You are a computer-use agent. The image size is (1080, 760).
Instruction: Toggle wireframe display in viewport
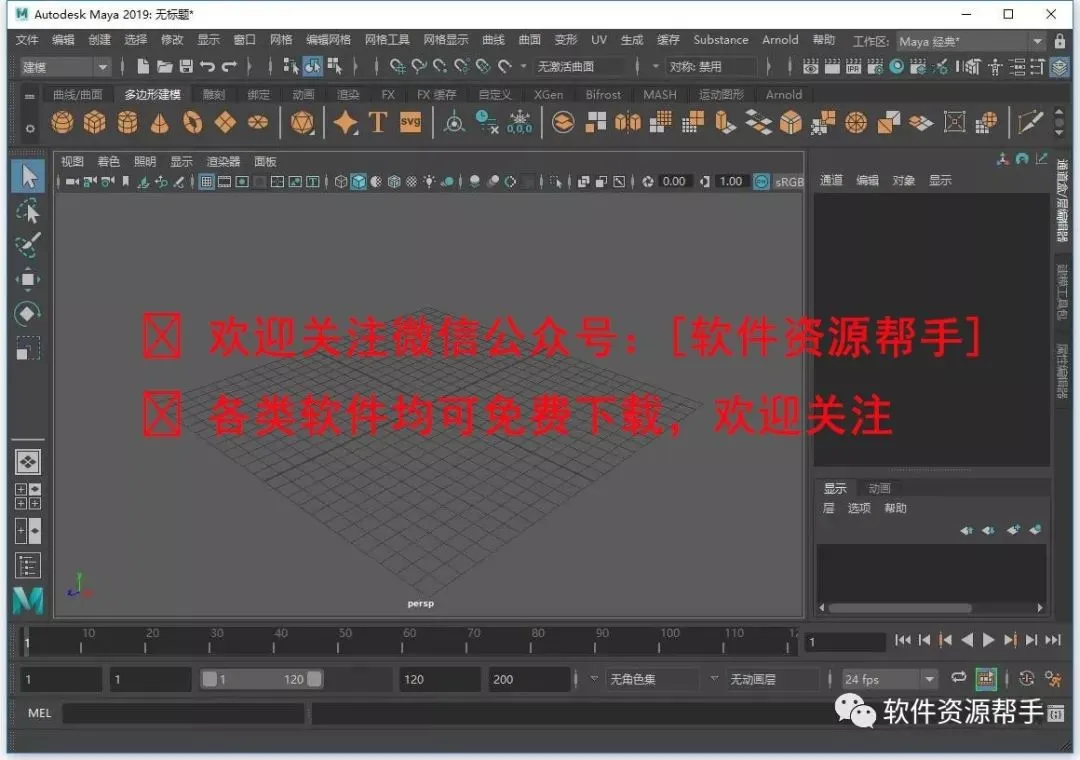pos(340,182)
